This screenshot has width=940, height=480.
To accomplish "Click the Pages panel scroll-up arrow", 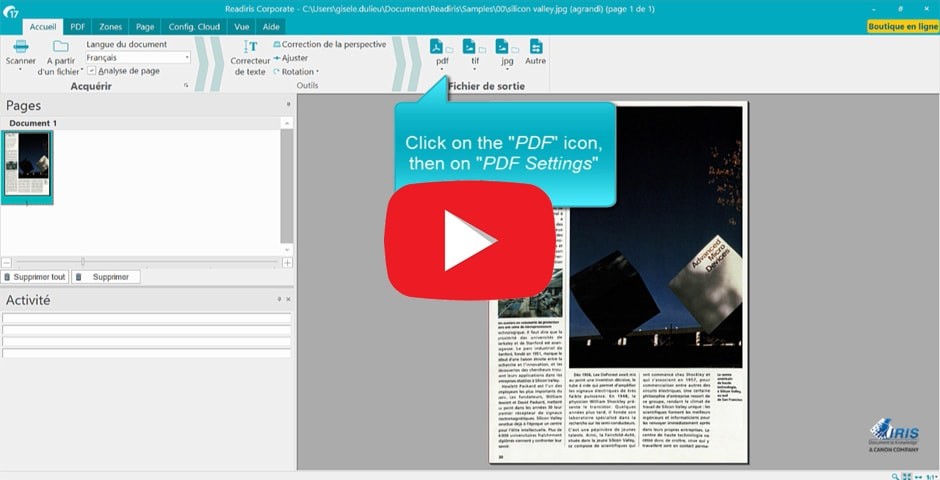I will pyautogui.click(x=287, y=123).
